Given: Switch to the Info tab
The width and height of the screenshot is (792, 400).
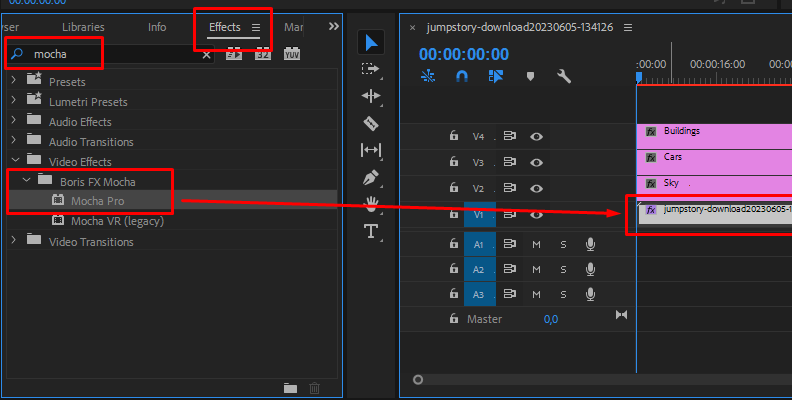Looking at the screenshot, I should pyautogui.click(x=157, y=27).
